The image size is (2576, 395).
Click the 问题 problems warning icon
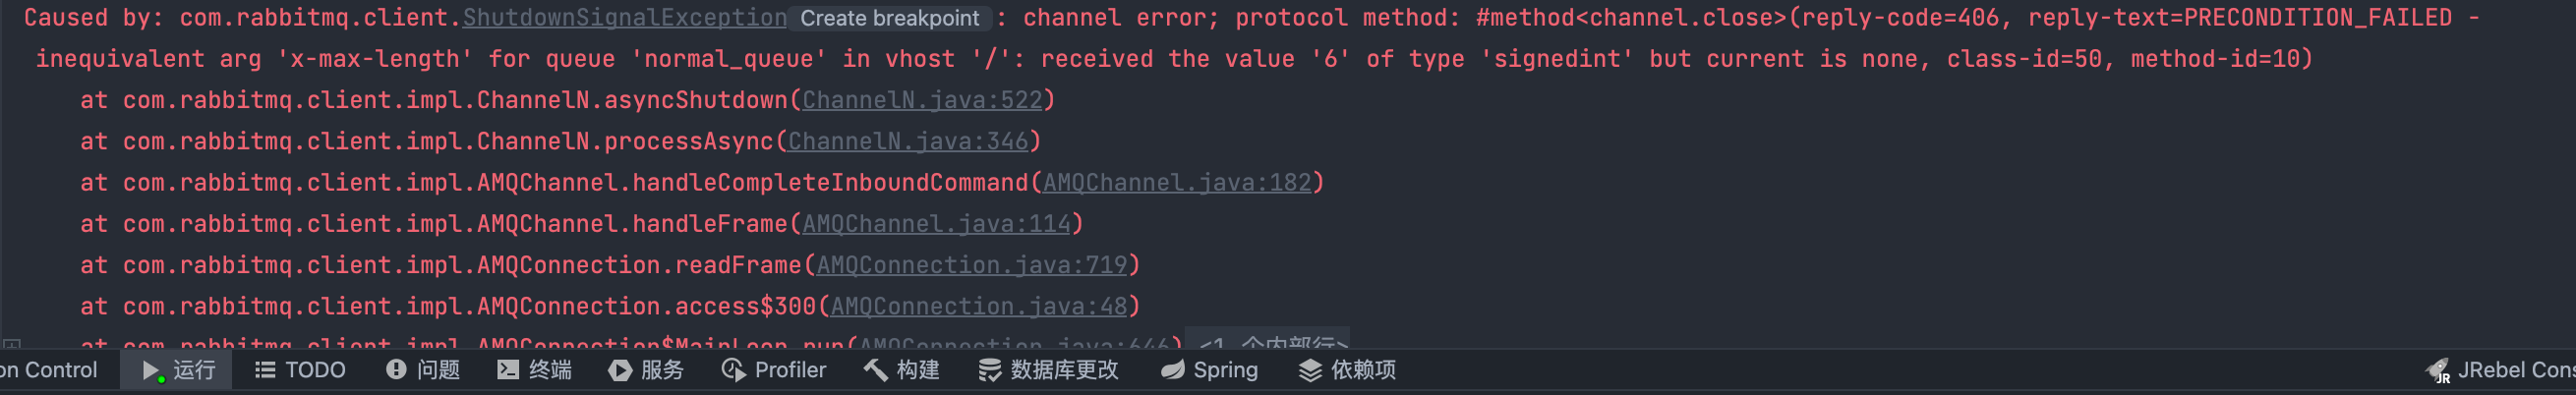tap(396, 370)
